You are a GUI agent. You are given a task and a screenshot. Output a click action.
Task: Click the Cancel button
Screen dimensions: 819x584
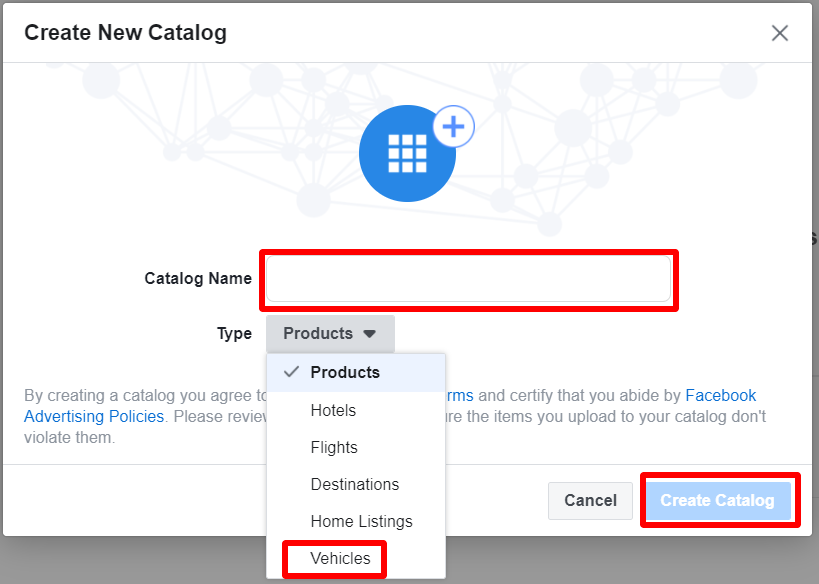click(590, 500)
